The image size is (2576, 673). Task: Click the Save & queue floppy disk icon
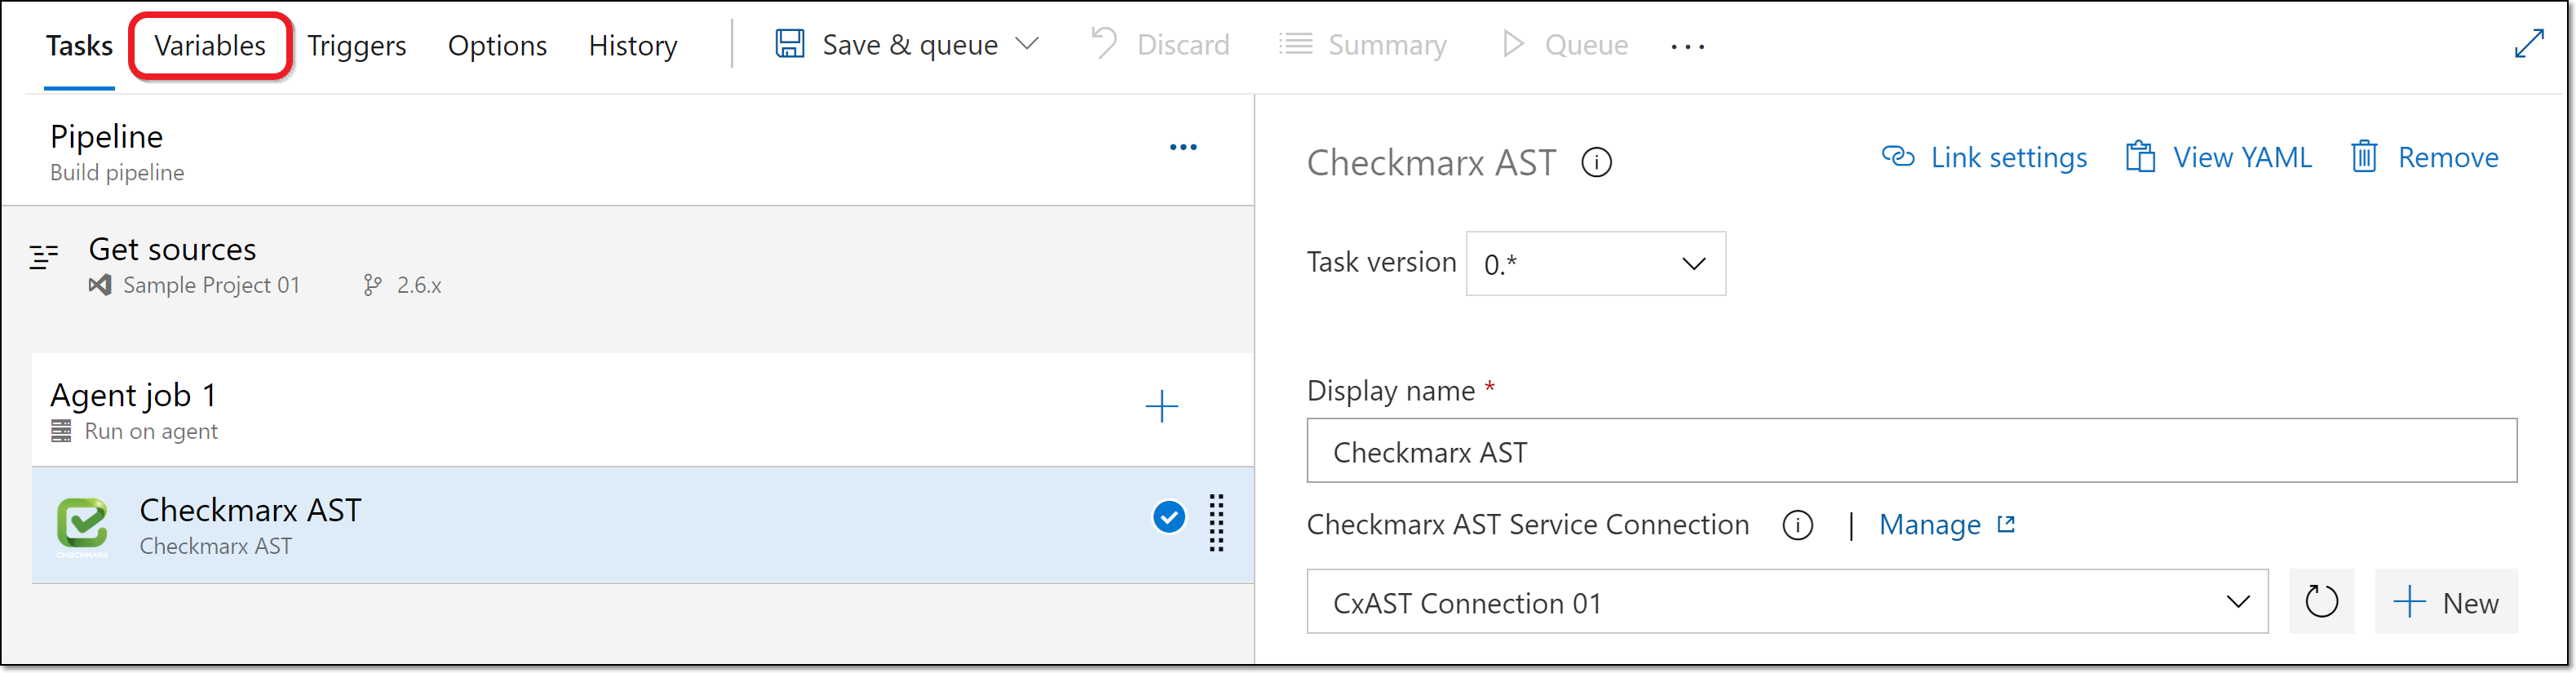pyautogui.click(x=790, y=44)
